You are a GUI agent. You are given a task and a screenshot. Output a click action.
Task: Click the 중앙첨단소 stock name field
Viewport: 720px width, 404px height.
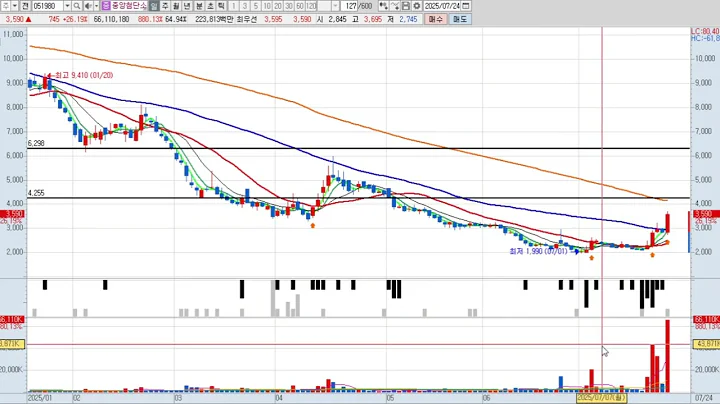point(129,6)
